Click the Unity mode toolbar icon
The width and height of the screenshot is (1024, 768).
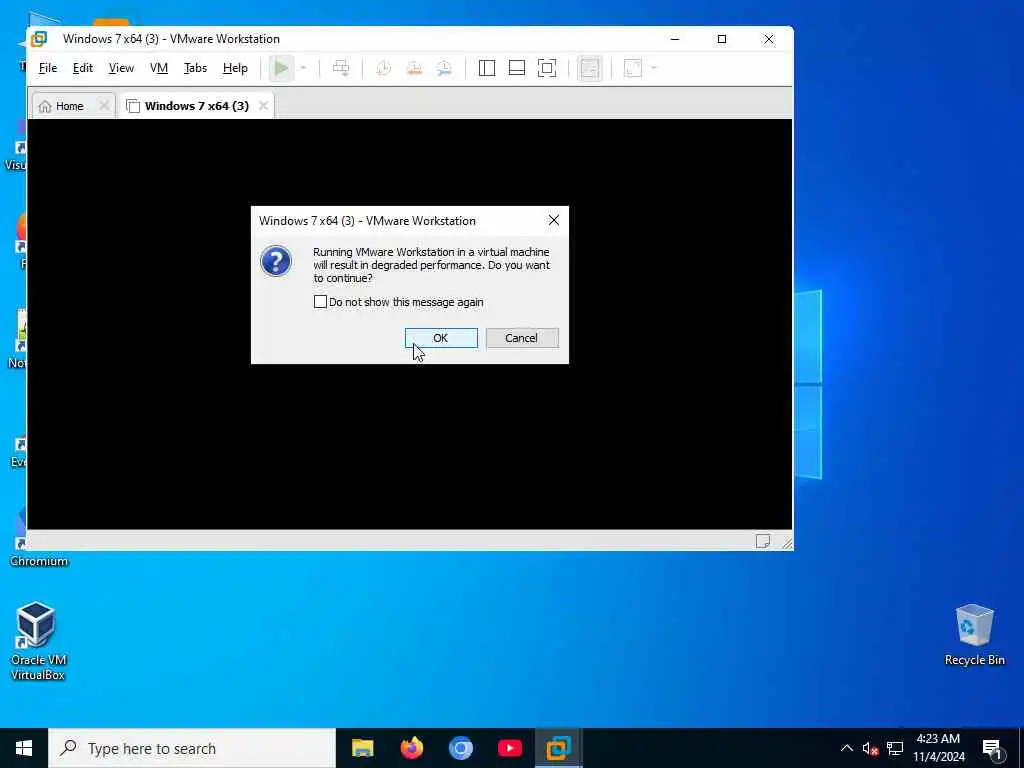click(x=590, y=68)
